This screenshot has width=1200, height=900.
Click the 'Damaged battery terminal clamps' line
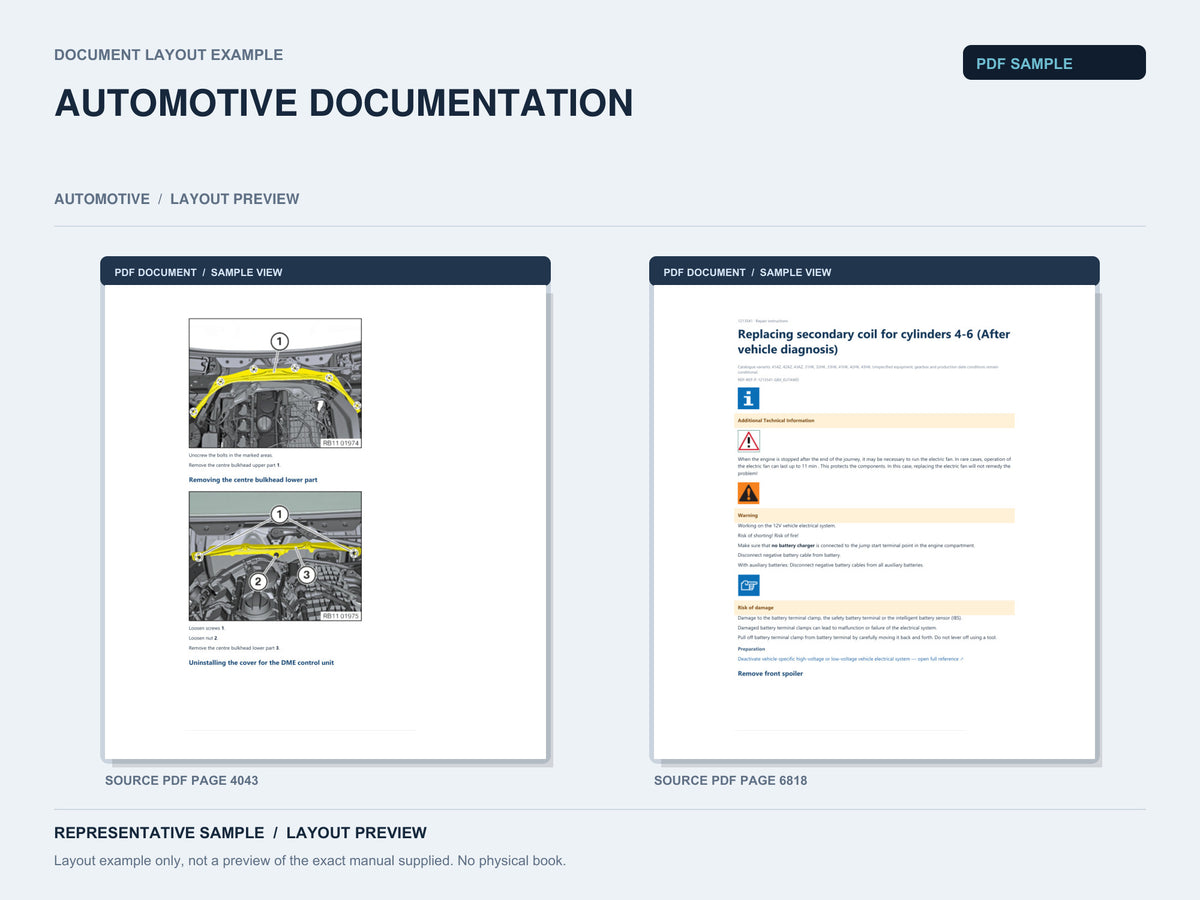pos(837,628)
